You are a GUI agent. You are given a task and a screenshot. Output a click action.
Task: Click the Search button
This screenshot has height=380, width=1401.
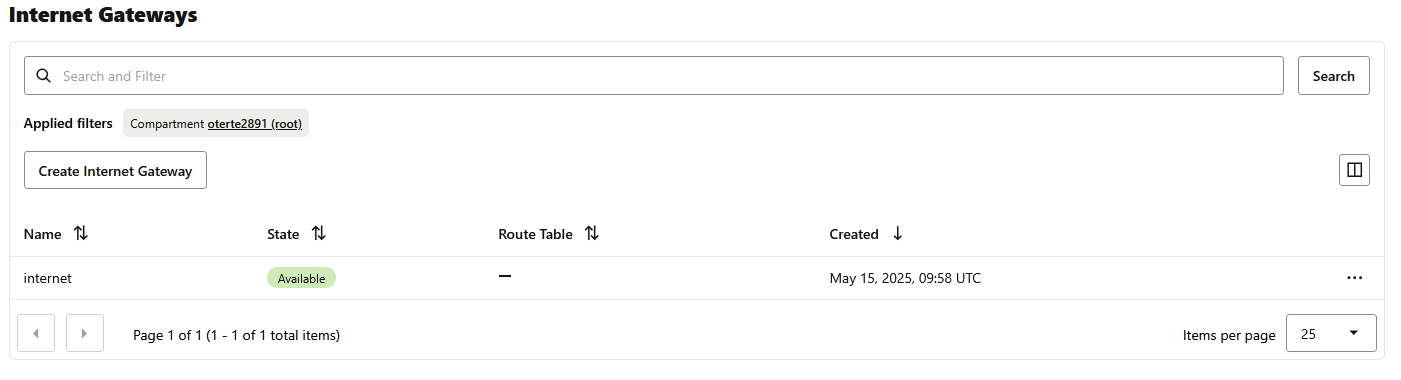pyautogui.click(x=1333, y=76)
